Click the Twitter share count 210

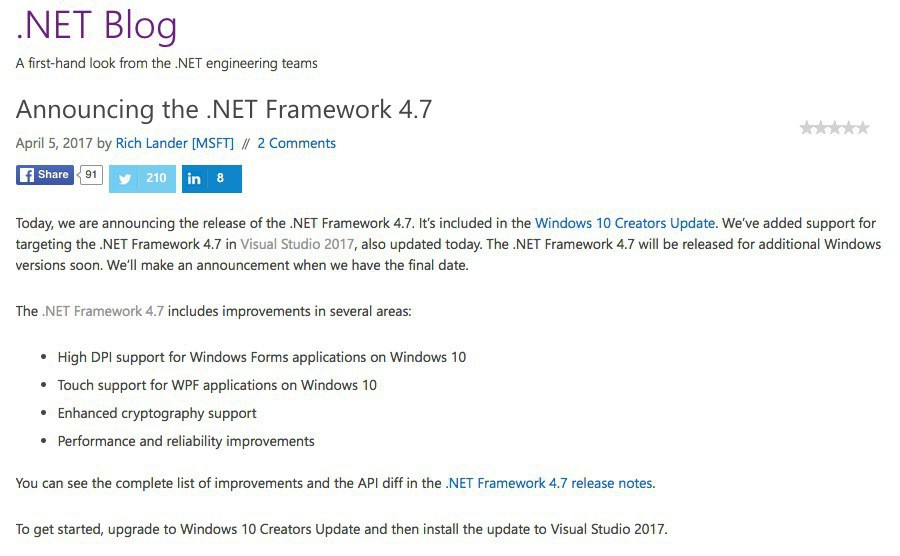pyautogui.click(x=156, y=179)
